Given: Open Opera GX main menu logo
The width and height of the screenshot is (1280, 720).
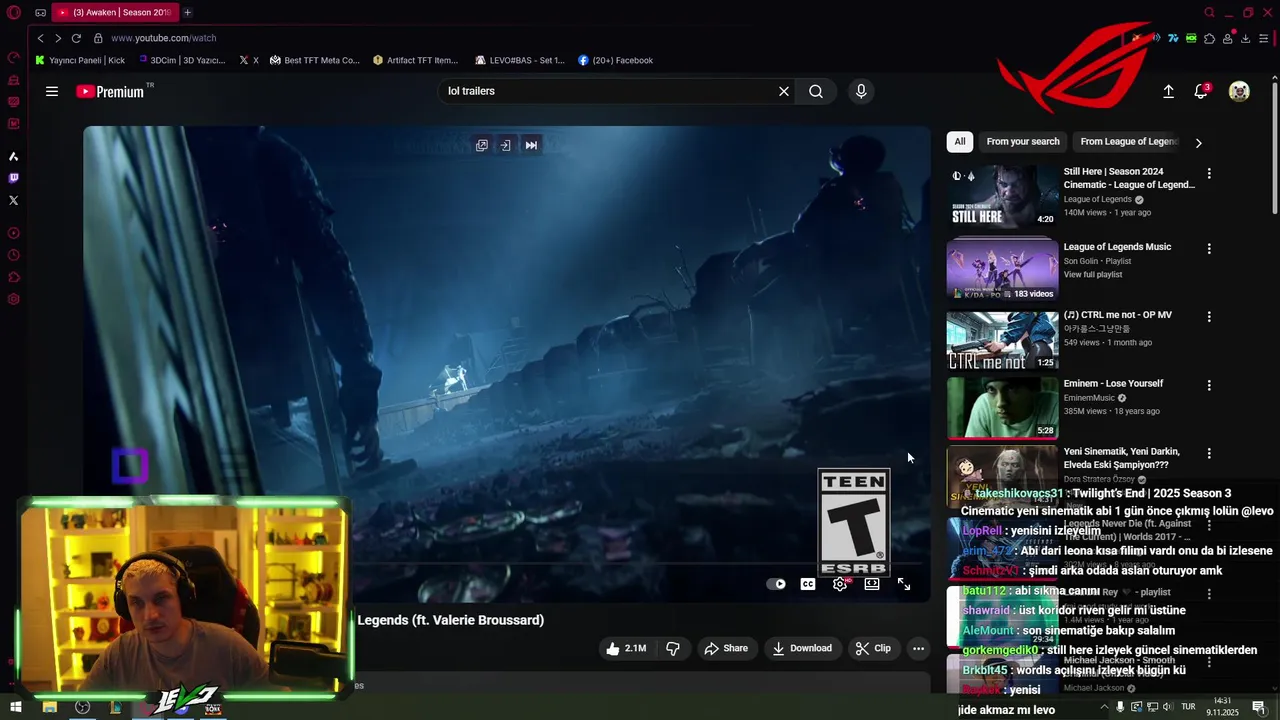Looking at the screenshot, I should (14, 12).
